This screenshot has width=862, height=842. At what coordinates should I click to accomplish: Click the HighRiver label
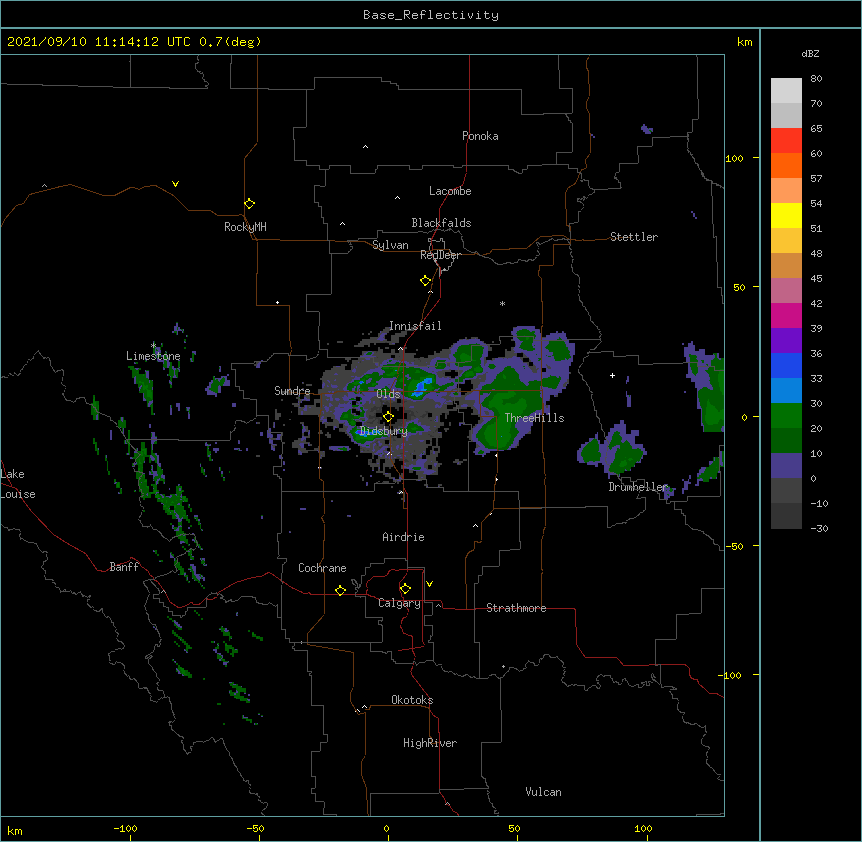430,743
